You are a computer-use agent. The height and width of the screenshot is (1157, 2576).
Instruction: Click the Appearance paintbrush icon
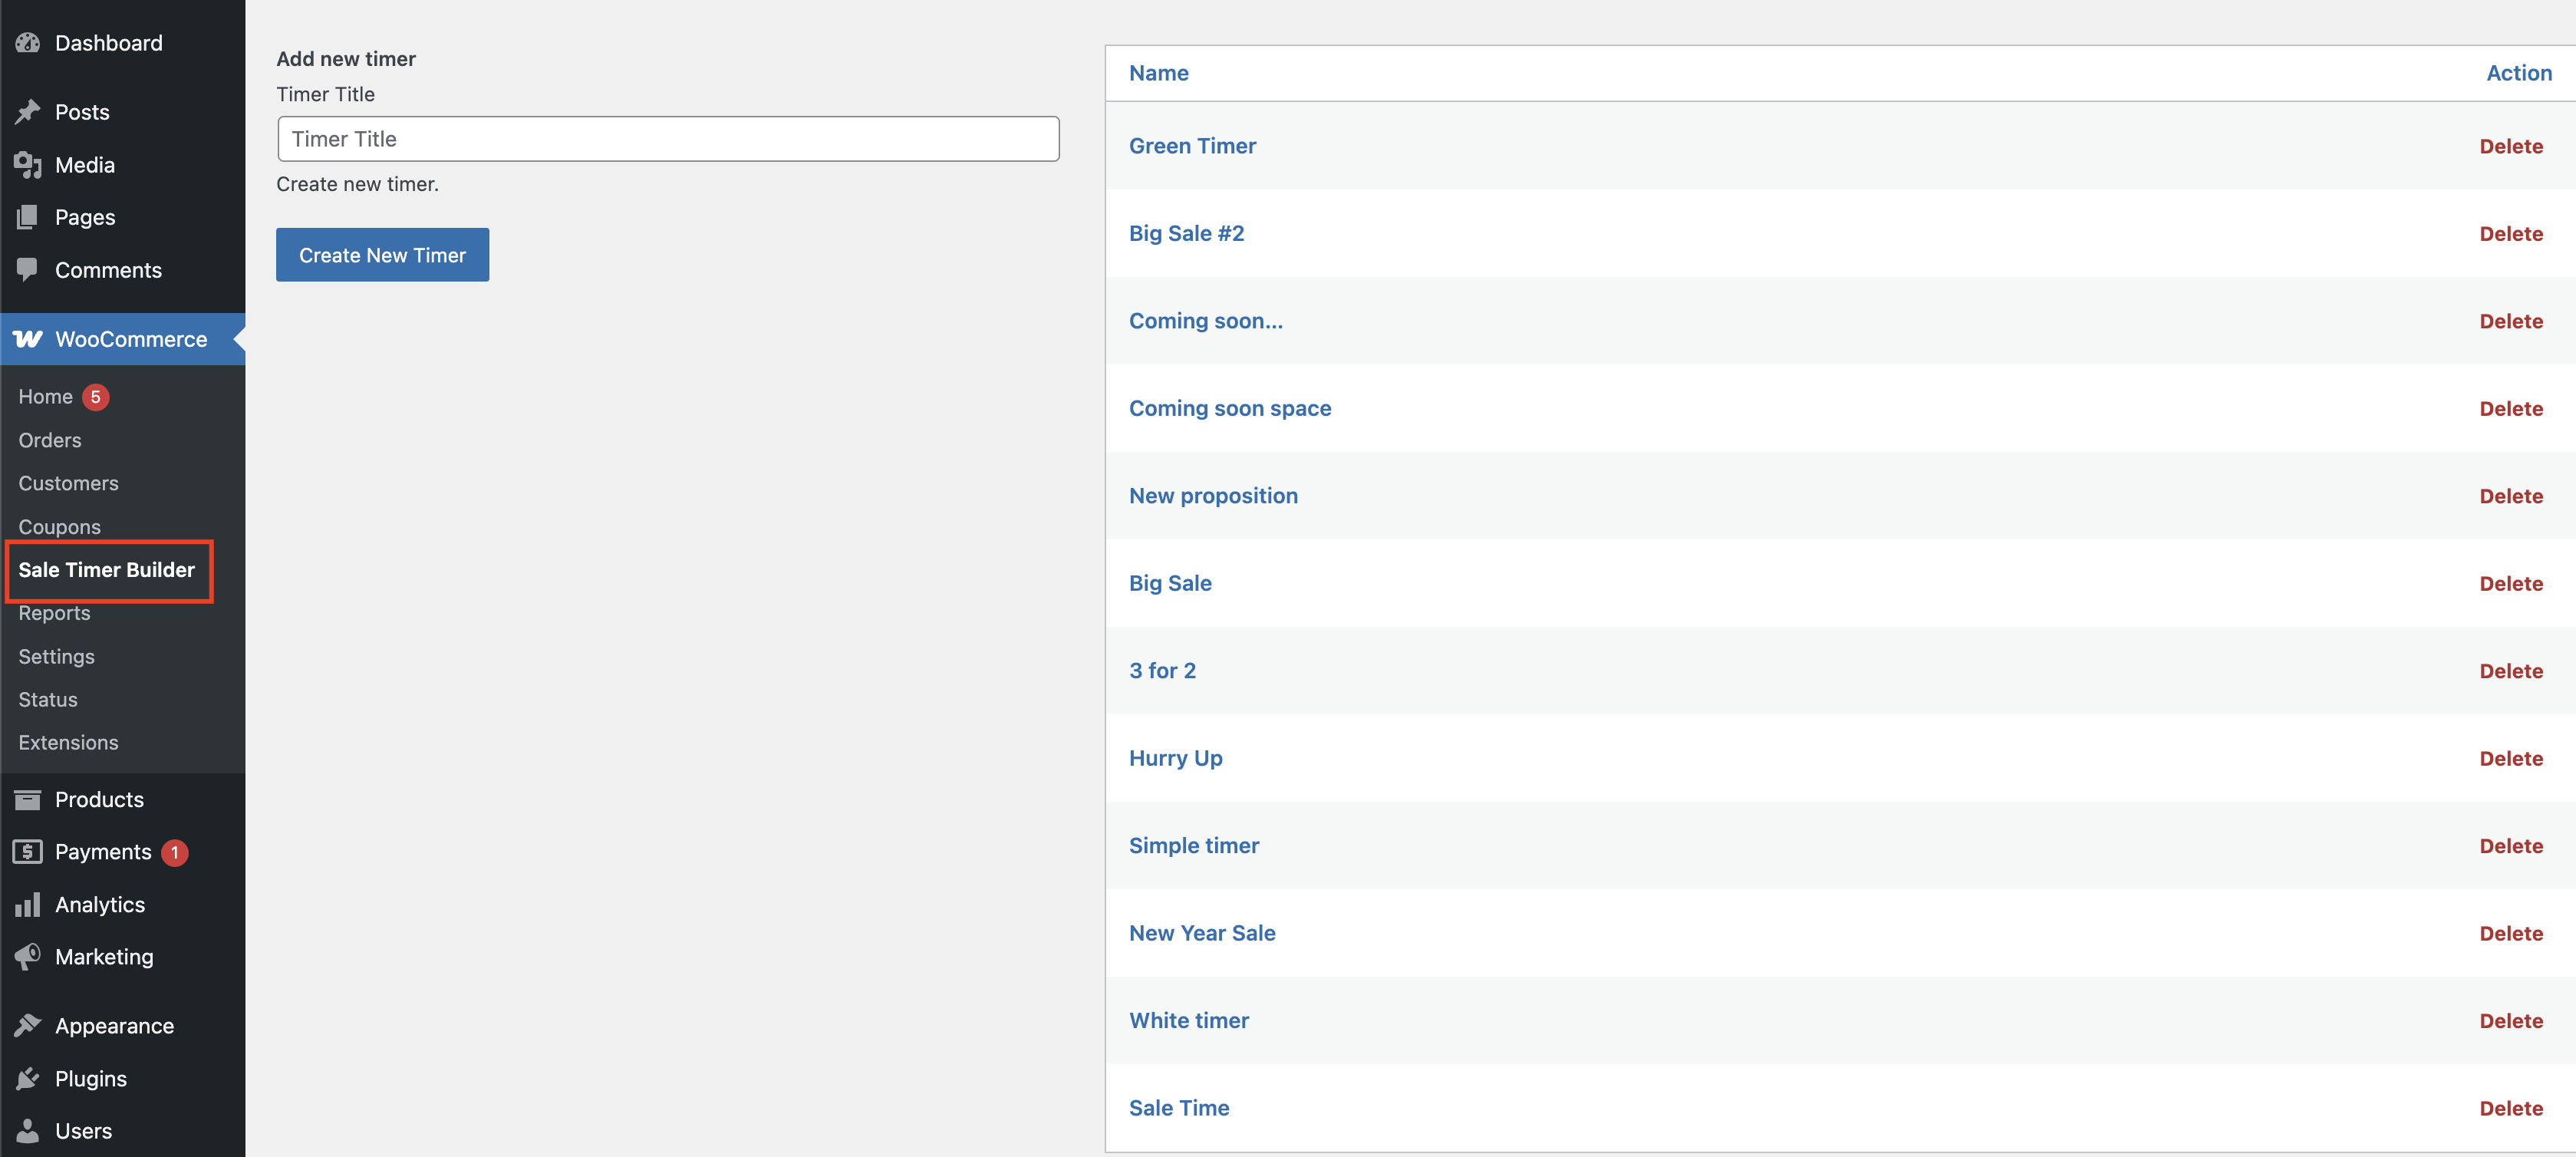coord(28,1025)
